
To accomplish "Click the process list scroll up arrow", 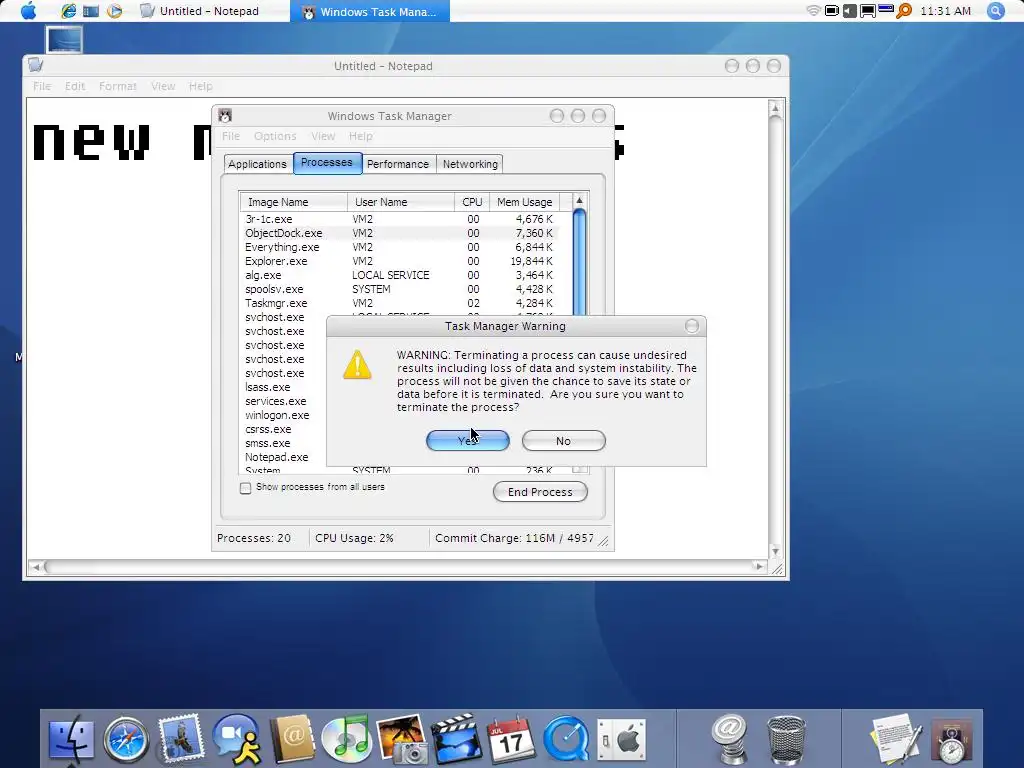I will pyautogui.click(x=579, y=200).
